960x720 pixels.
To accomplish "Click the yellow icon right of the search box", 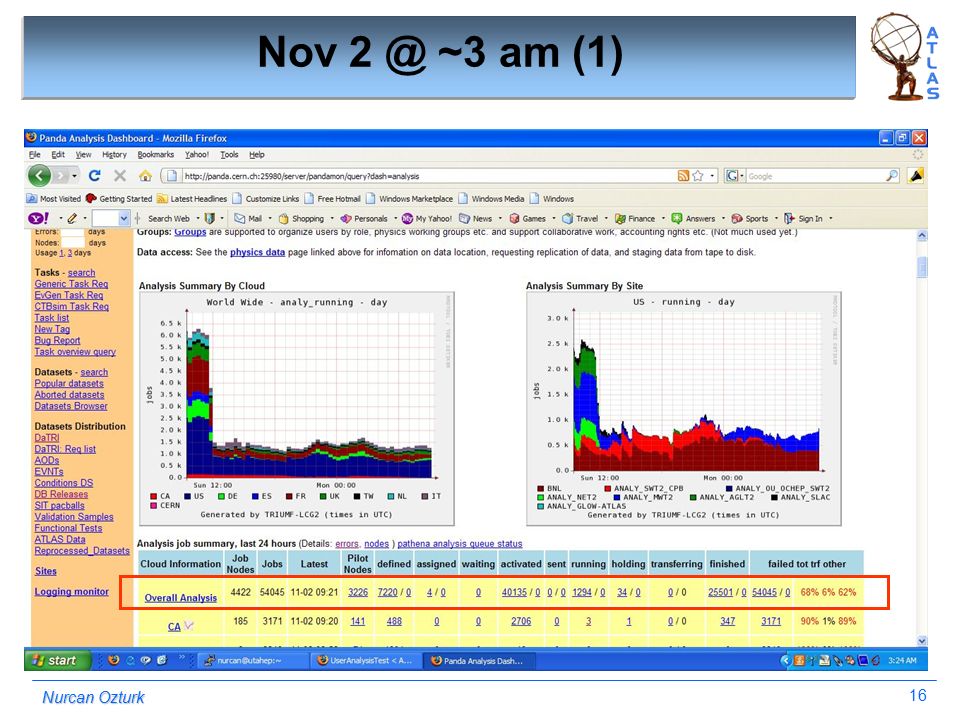I will 916,176.
